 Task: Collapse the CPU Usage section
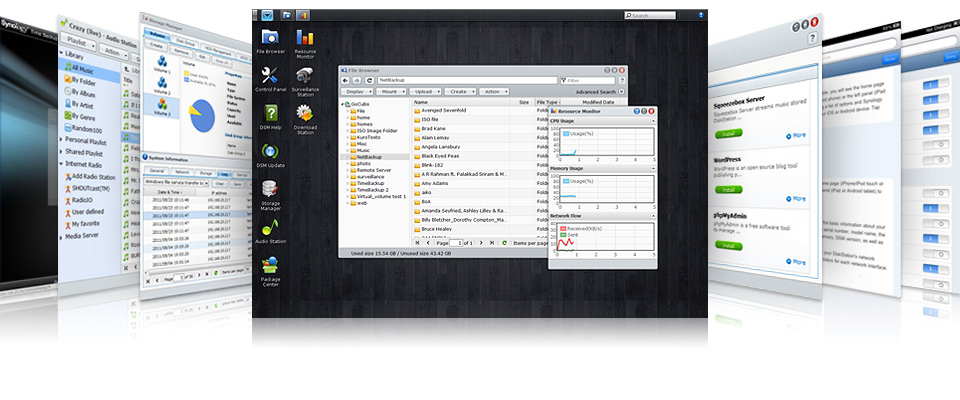tap(653, 121)
